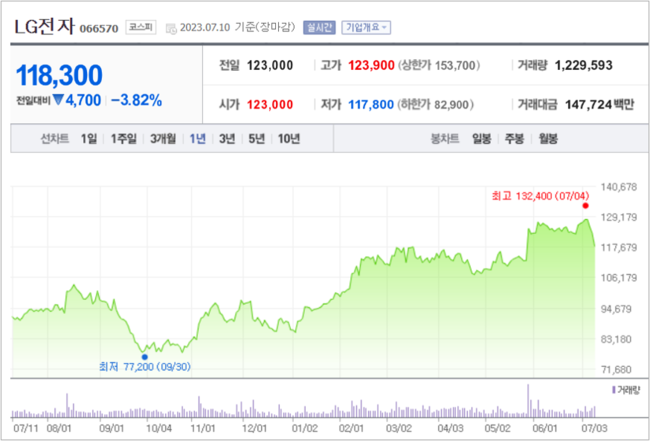Click the 선차트 section label

coord(54,139)
